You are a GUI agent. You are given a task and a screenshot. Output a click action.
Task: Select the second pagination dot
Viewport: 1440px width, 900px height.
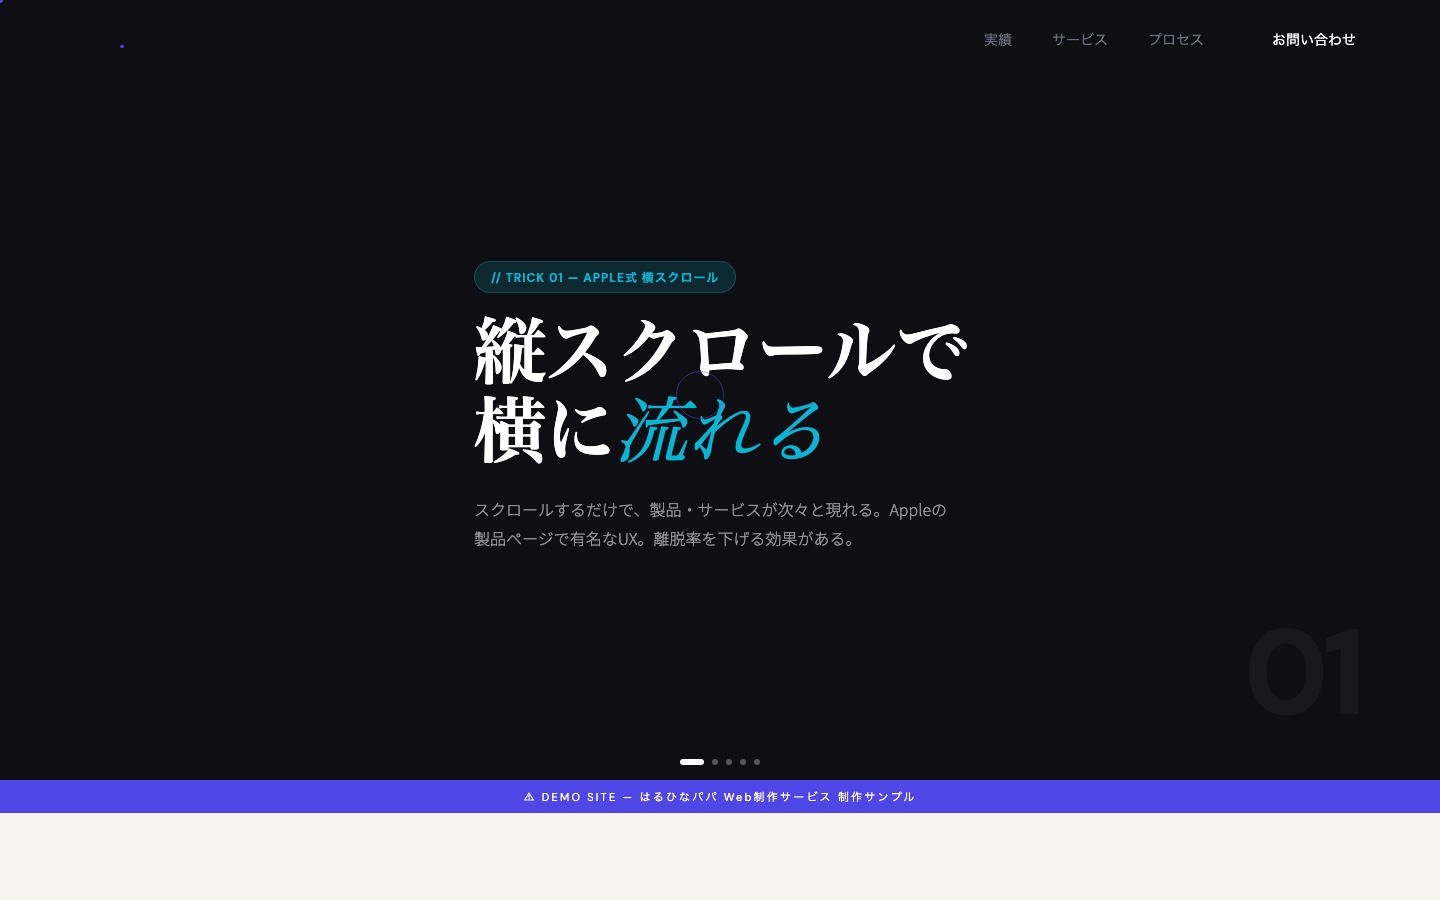coord(715,762)
